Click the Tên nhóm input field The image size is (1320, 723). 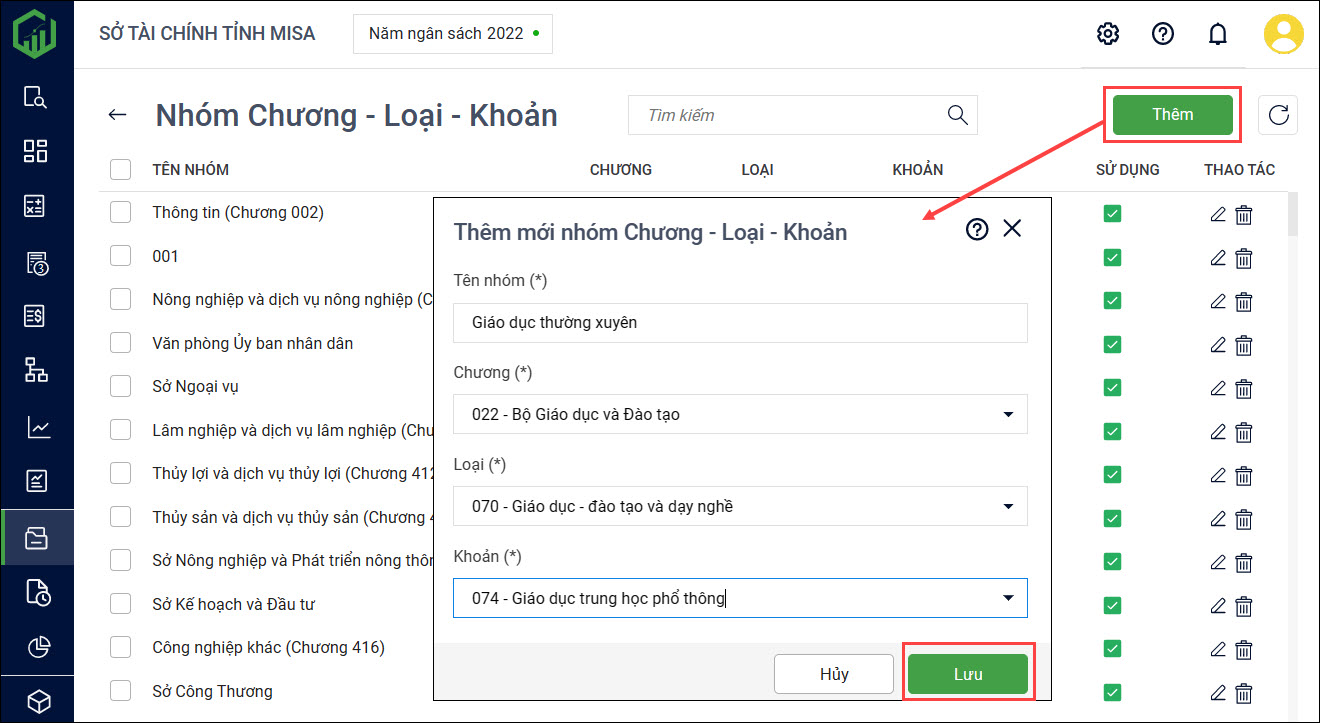[740, 323]
